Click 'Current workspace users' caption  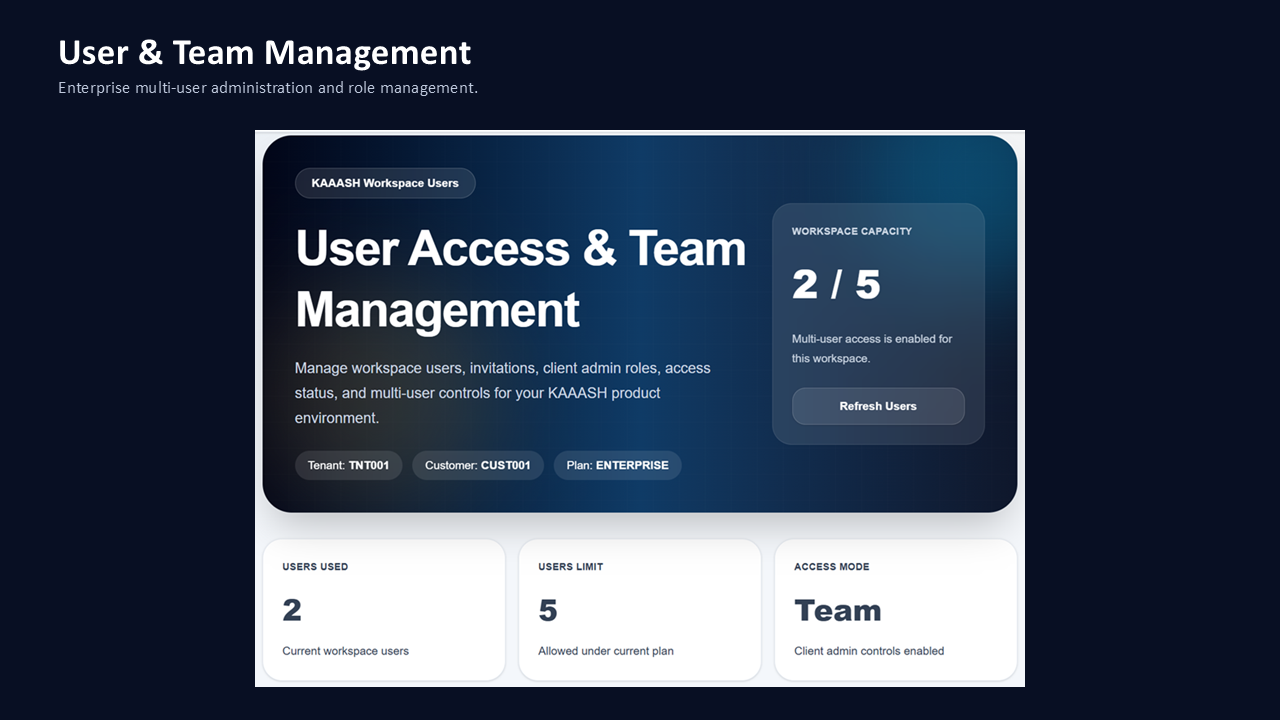click(345, 651)
